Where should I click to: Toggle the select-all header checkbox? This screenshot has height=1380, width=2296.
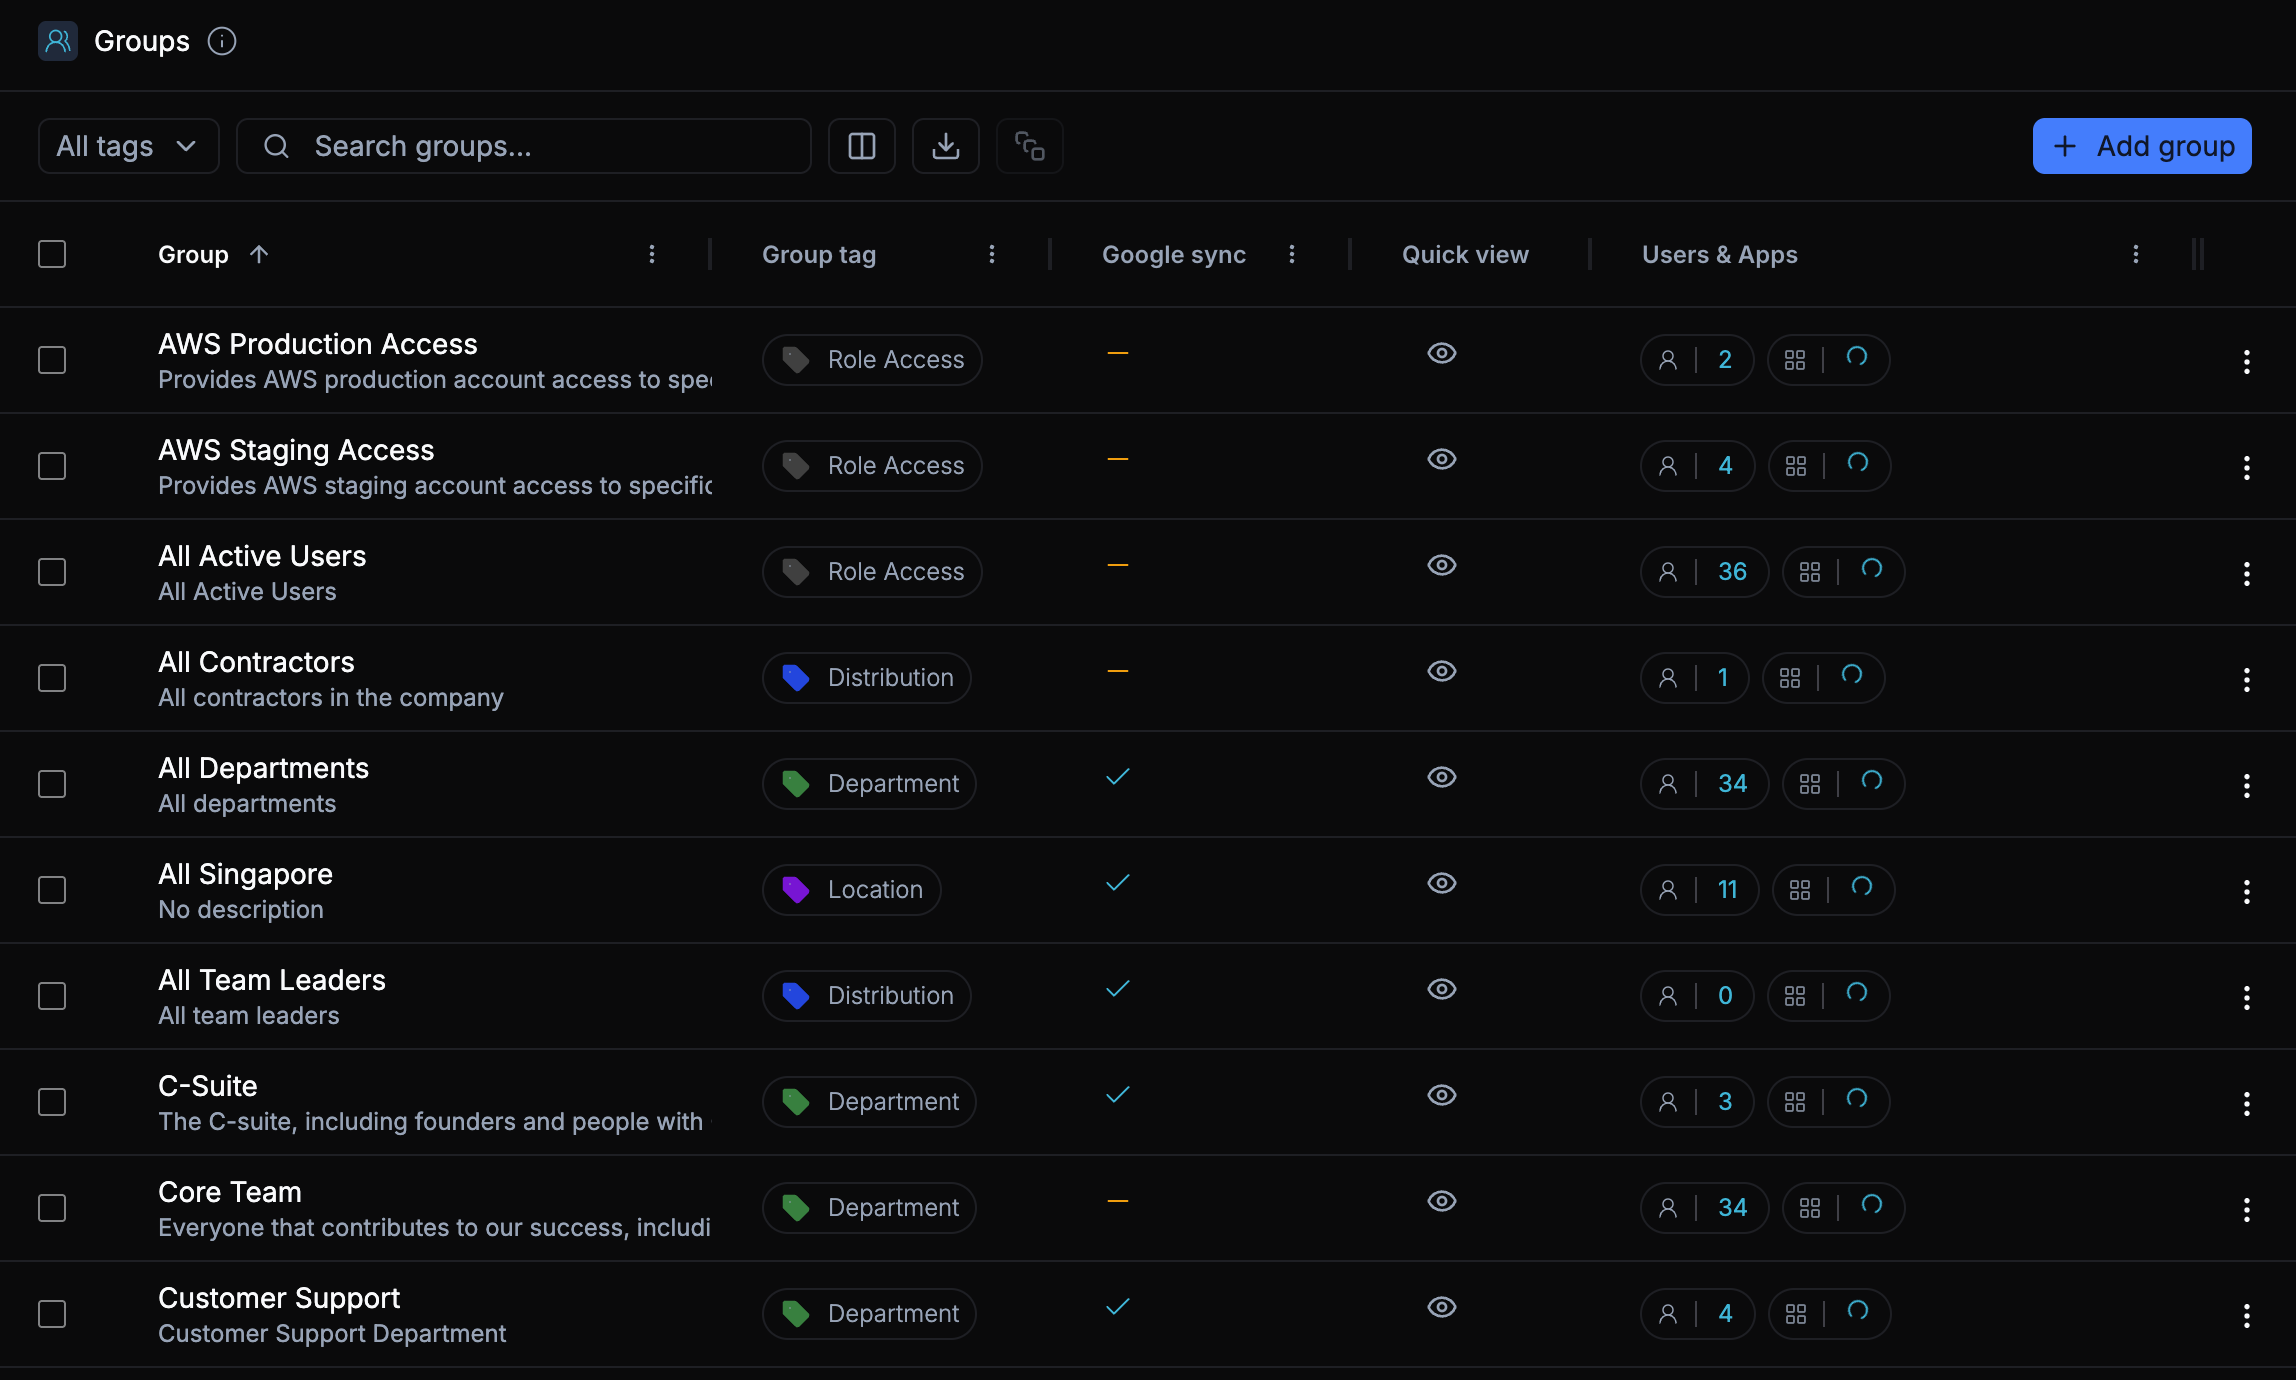52,254
